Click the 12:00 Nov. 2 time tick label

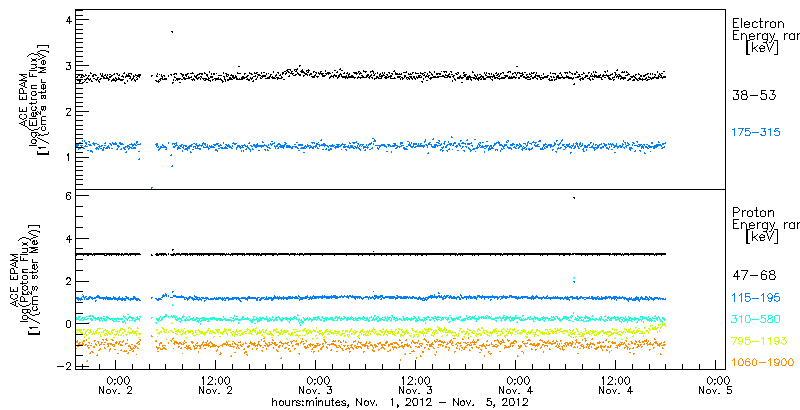(x=217, y=386)
